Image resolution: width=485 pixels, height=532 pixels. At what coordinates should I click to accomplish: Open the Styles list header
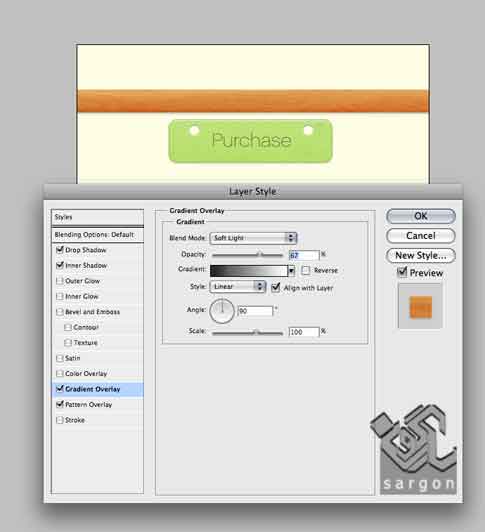[97, 217]
